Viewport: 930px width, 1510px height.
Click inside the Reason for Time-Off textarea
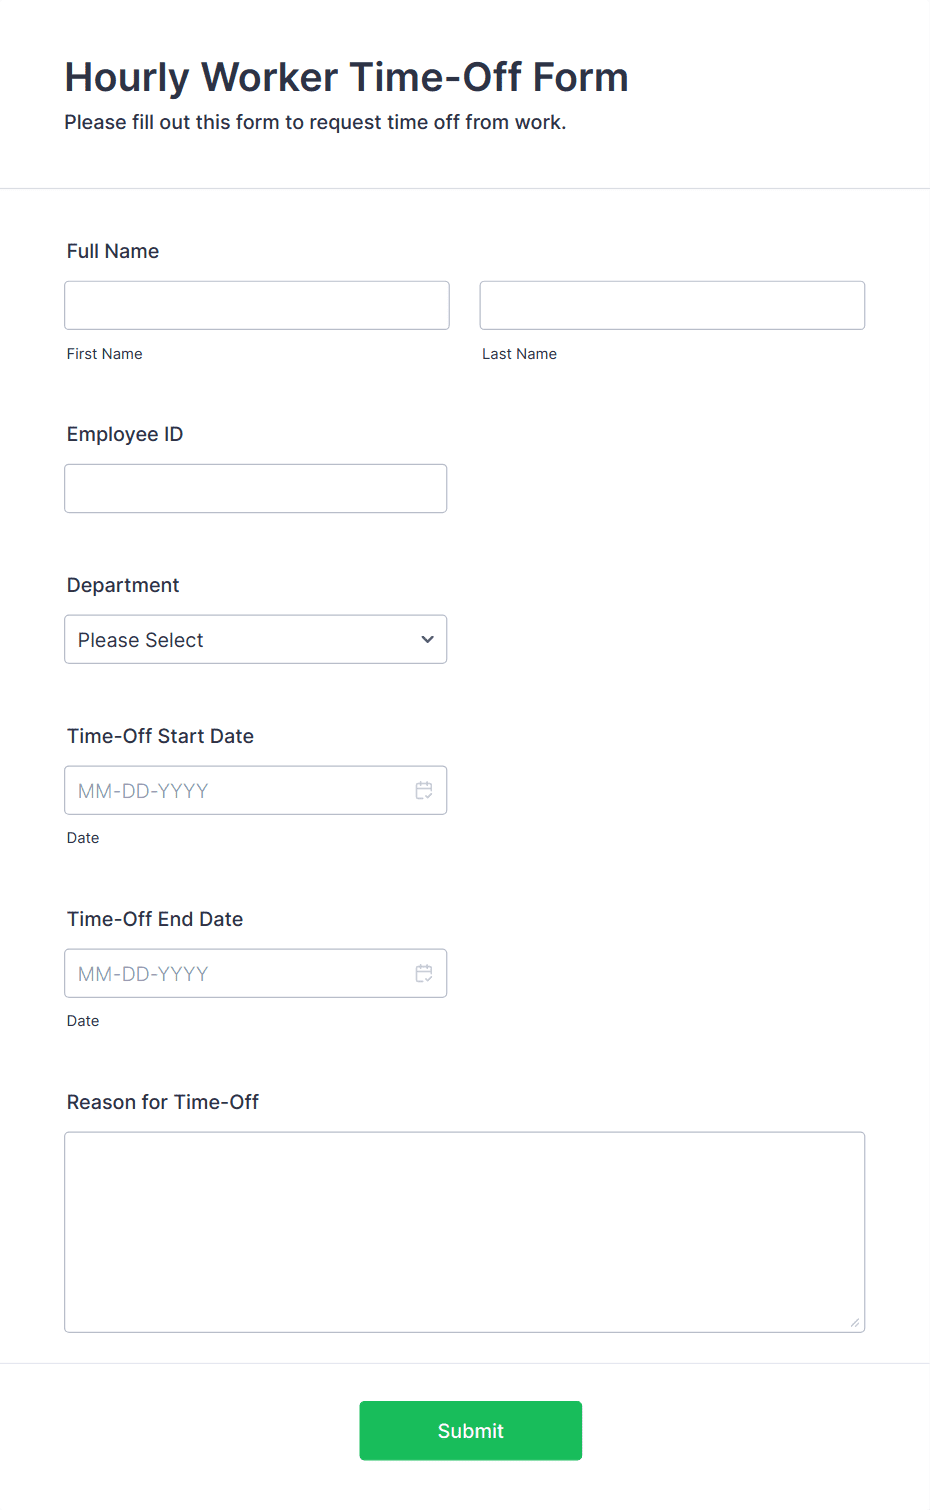(464, 1230)
